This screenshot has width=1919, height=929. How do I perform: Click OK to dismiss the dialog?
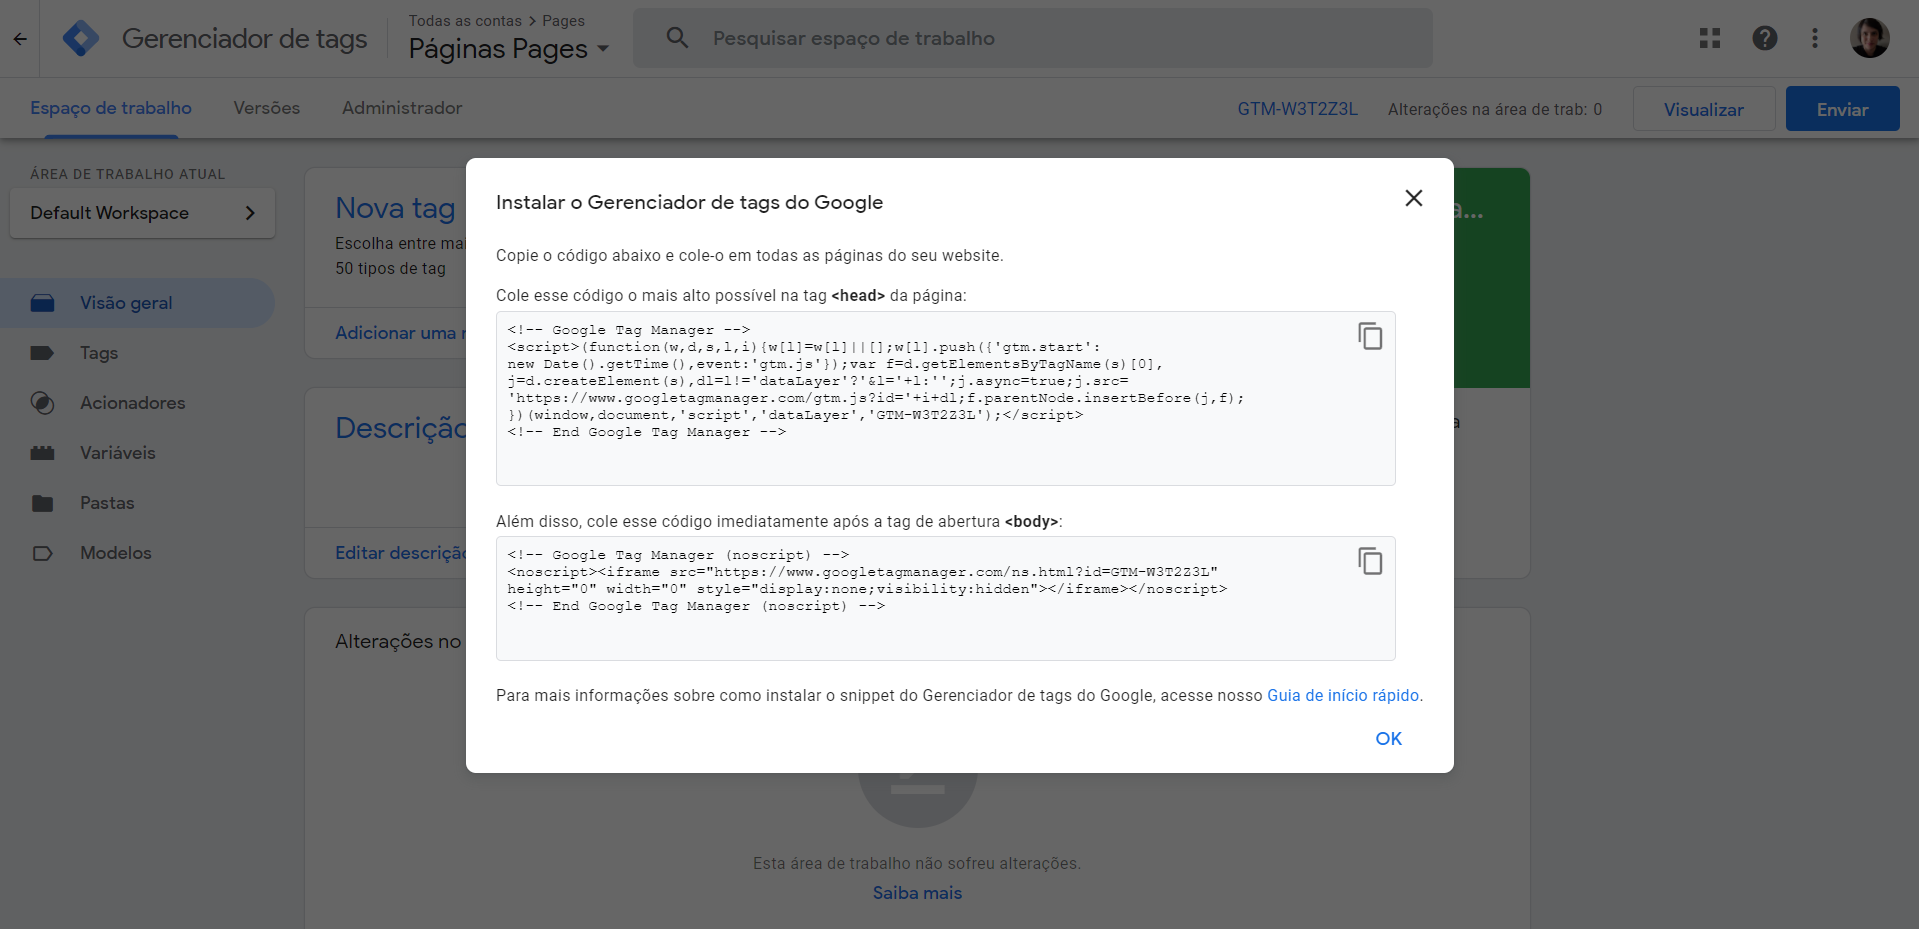1388,738
